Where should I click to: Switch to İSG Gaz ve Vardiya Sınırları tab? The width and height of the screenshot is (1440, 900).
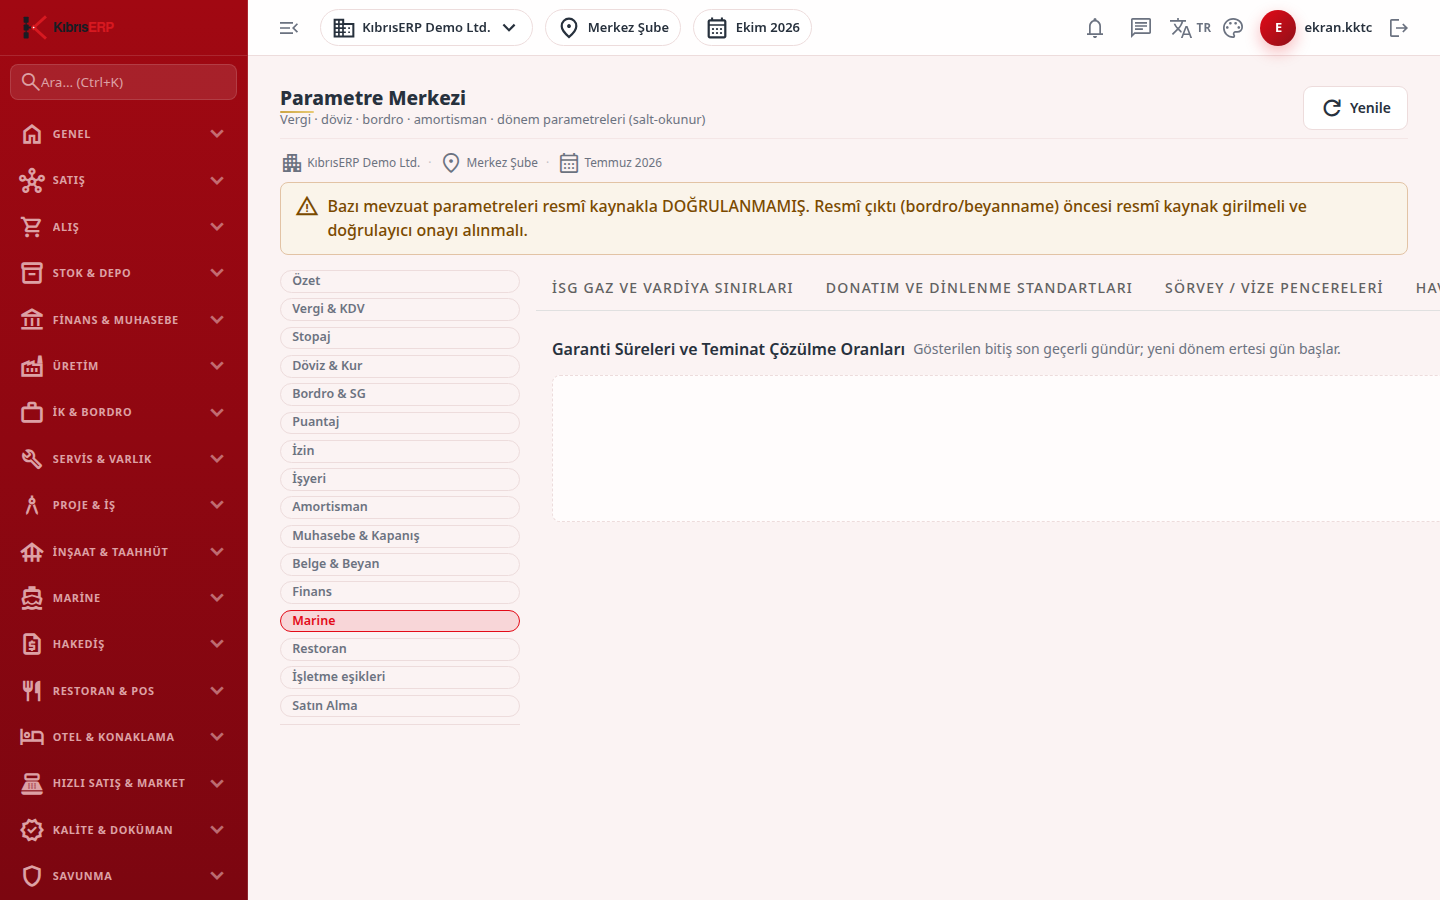[672, 288]
